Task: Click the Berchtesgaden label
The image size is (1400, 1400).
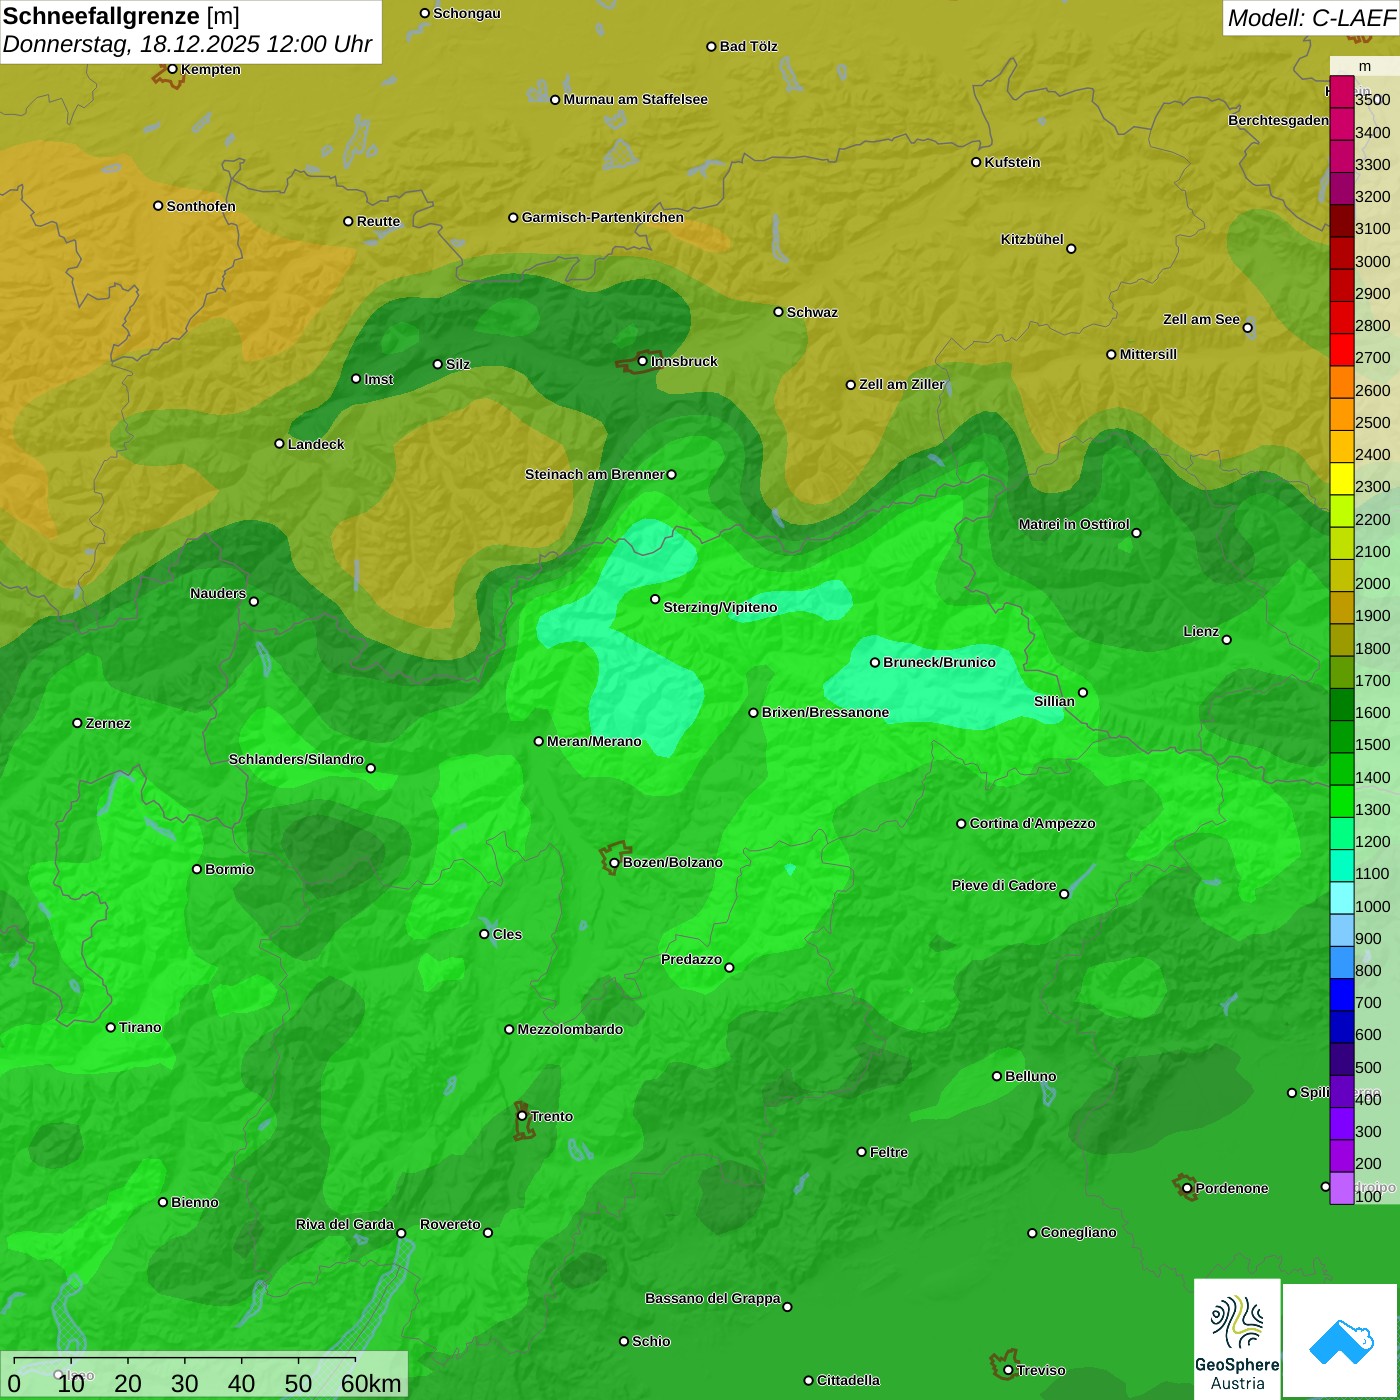Action: [1278, 120]
